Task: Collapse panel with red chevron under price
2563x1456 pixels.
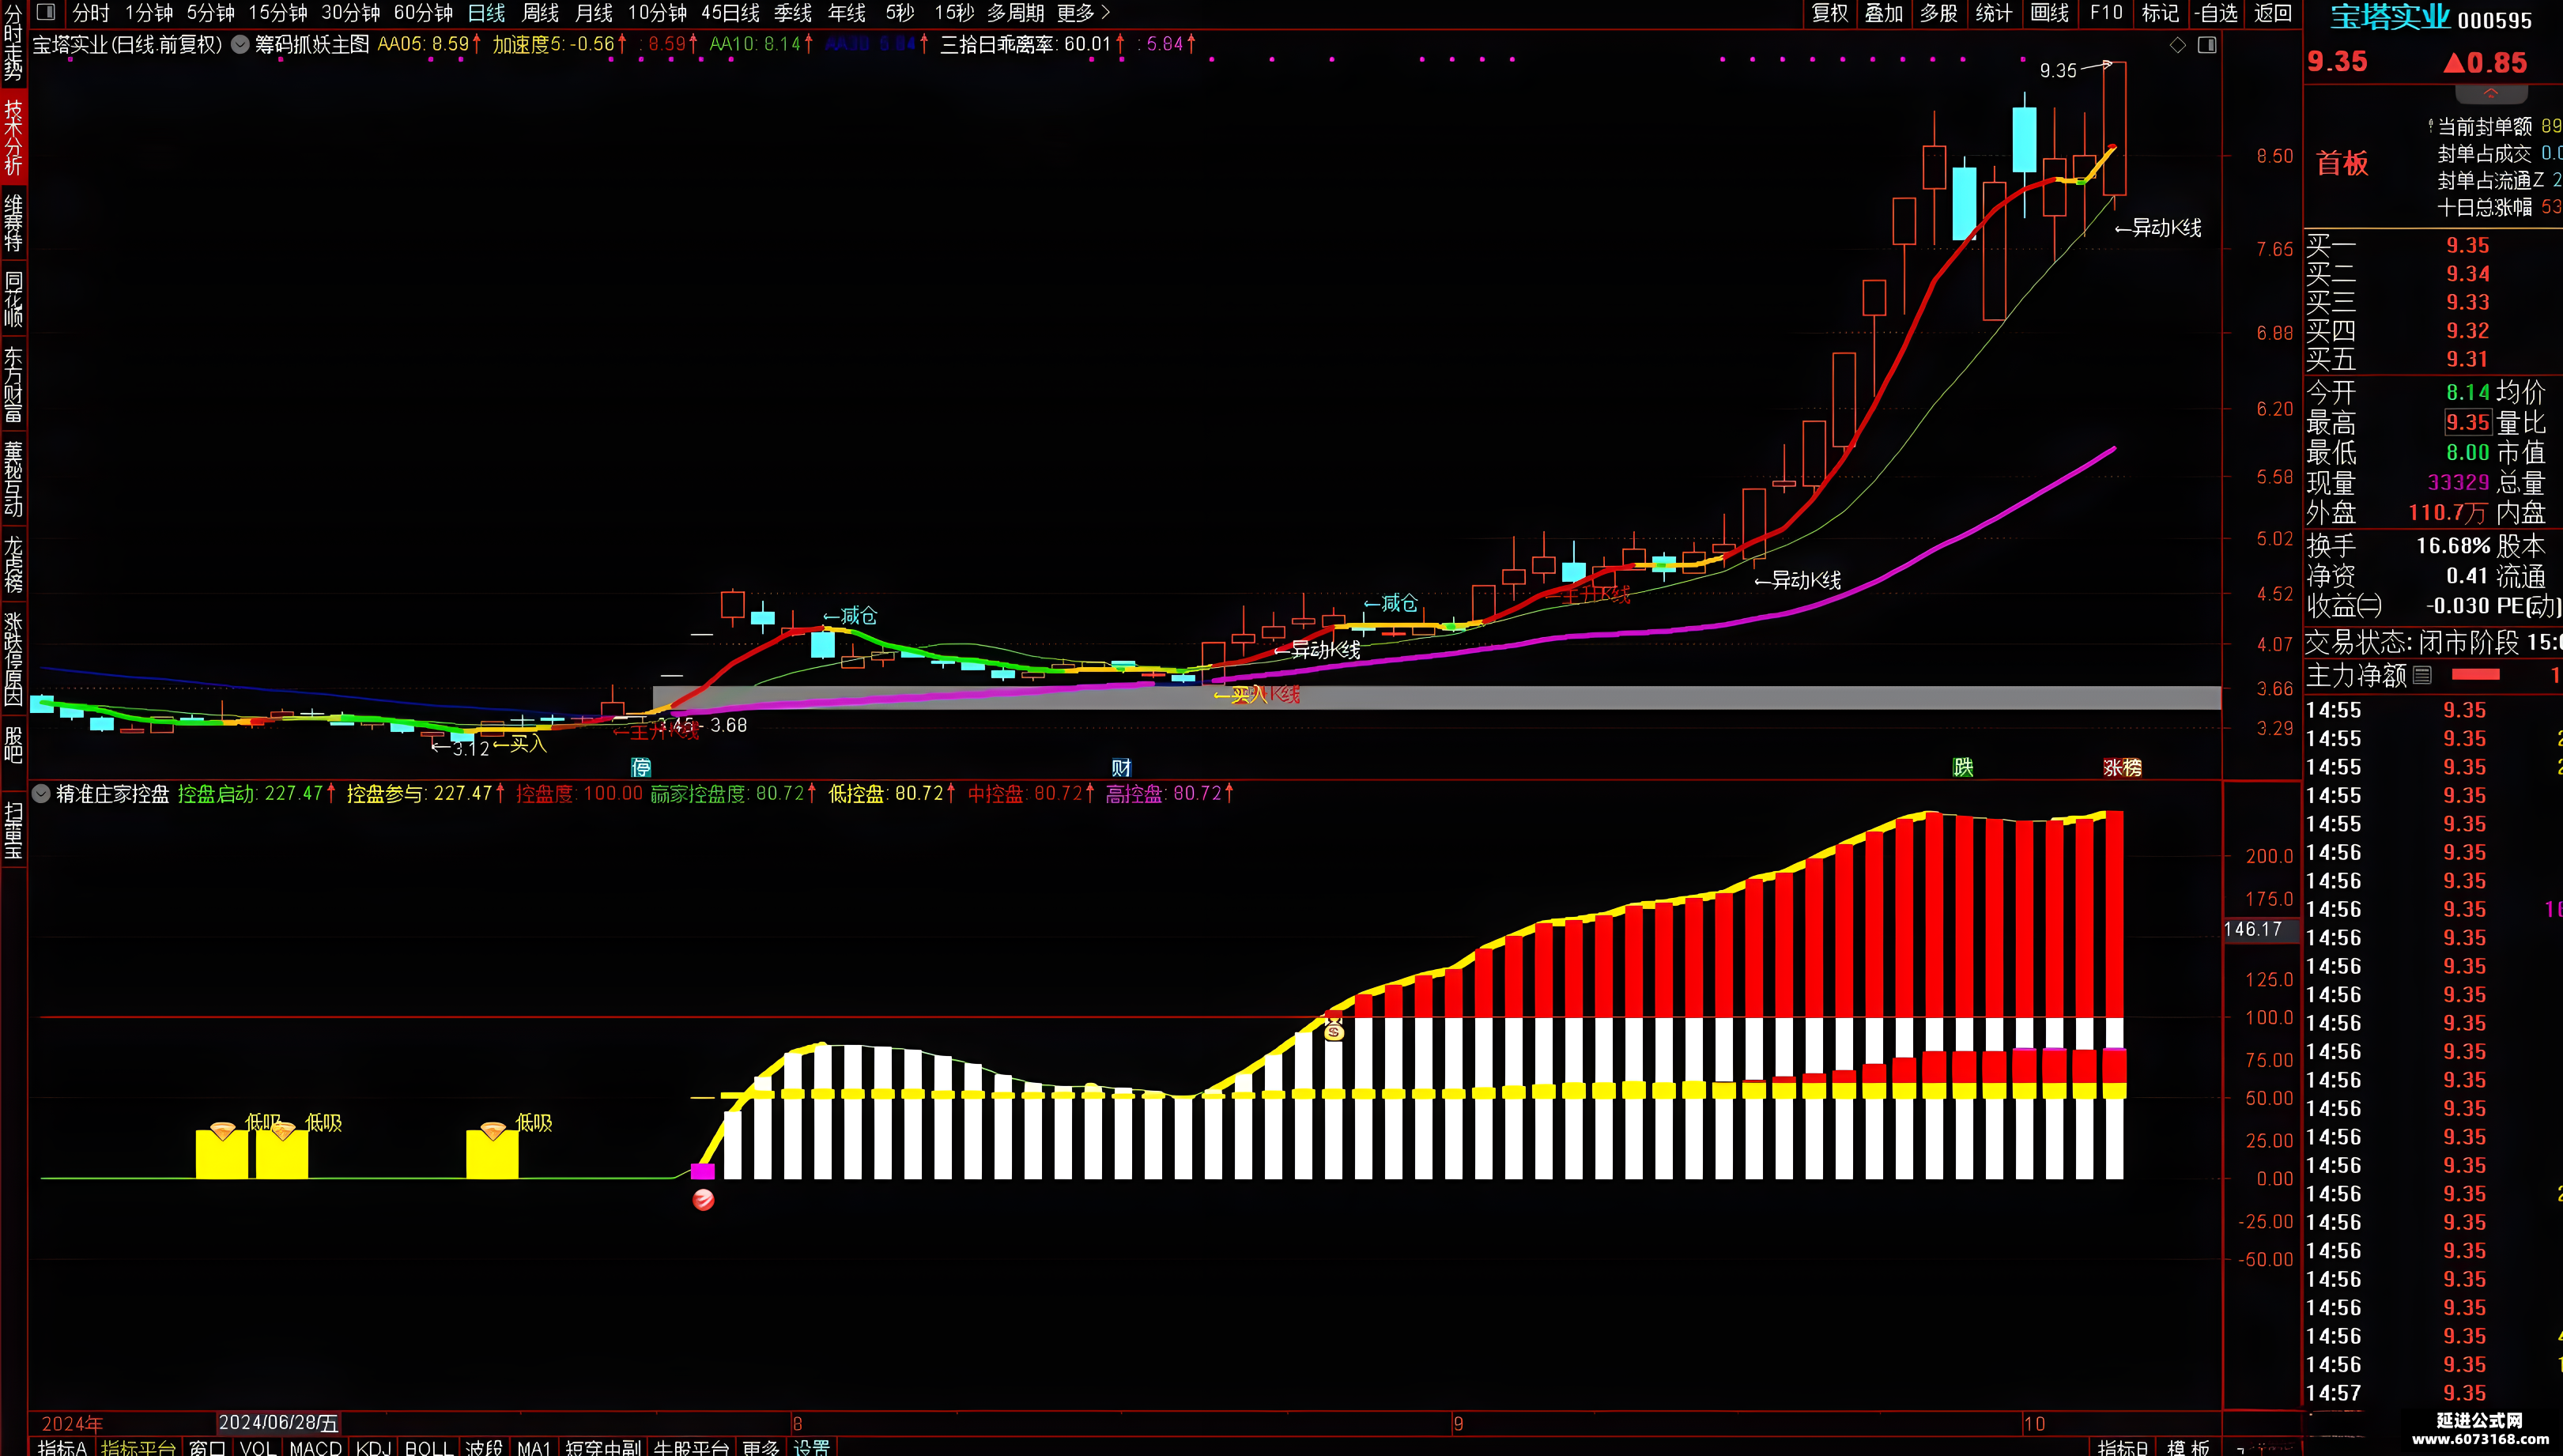Action: coord(2490,94)
